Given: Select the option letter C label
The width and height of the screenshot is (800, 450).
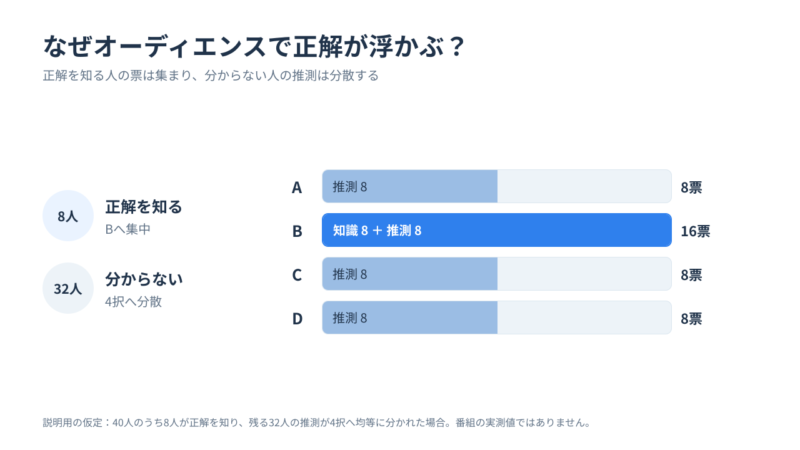Looking at the screenshot, I should coord(297,274).
